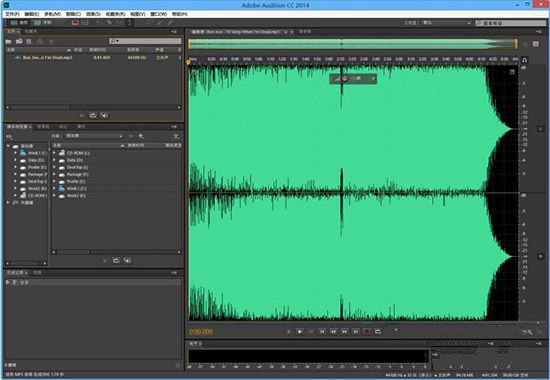Screen dimensions: 550x380
Task: Toggle the right channel enable button
Action: click(541, 256)
